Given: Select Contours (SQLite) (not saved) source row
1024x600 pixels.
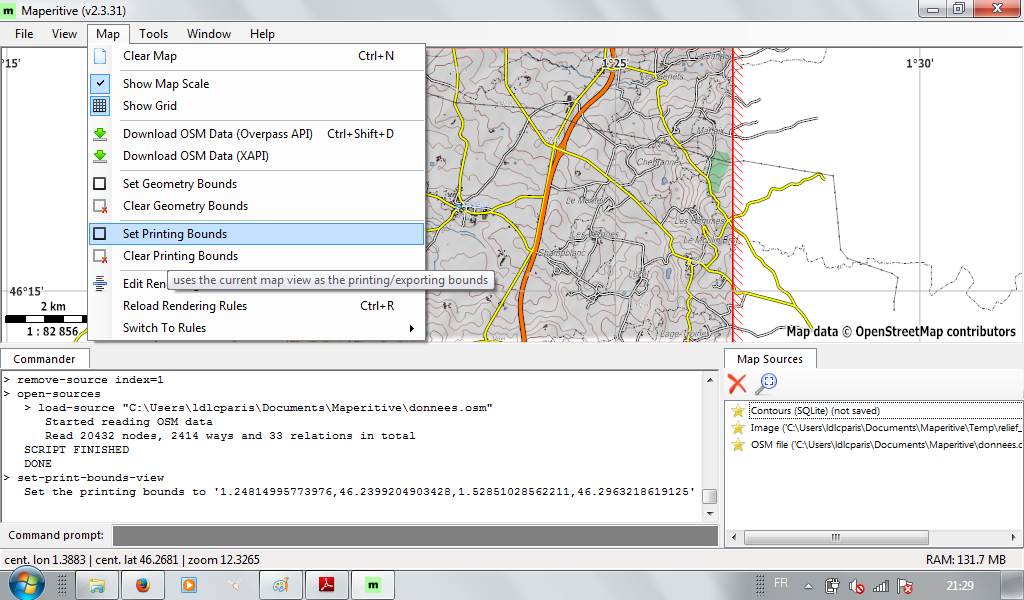Looking at the screenshot, I should coord(874,411).
